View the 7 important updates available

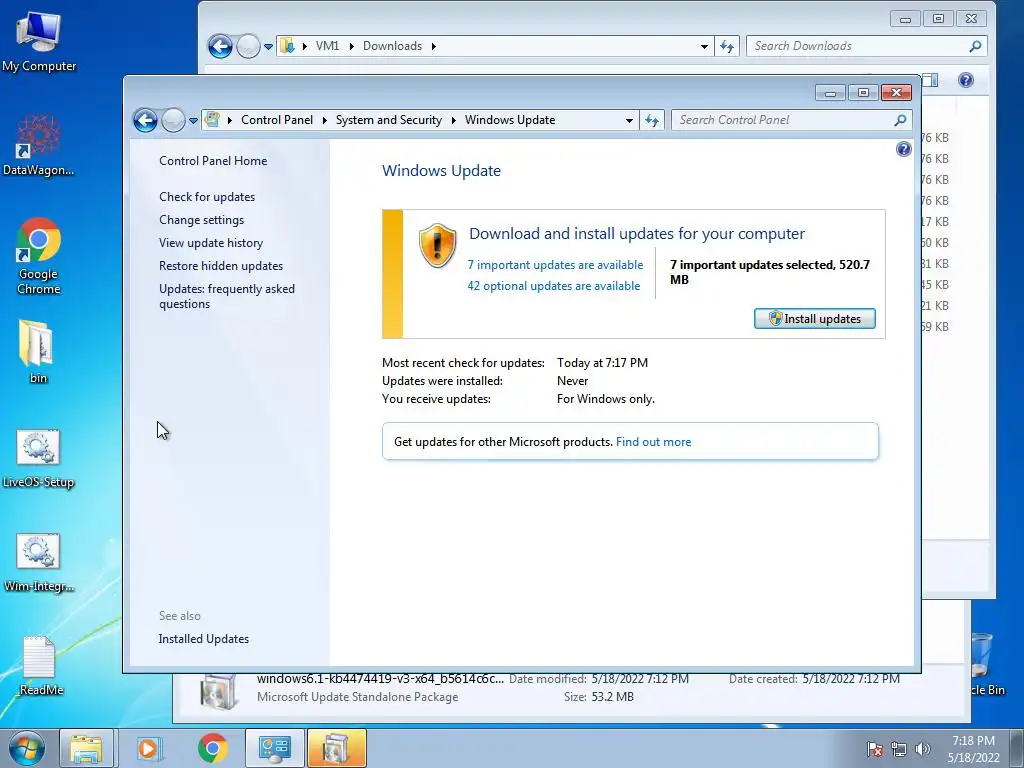point(555,265)
